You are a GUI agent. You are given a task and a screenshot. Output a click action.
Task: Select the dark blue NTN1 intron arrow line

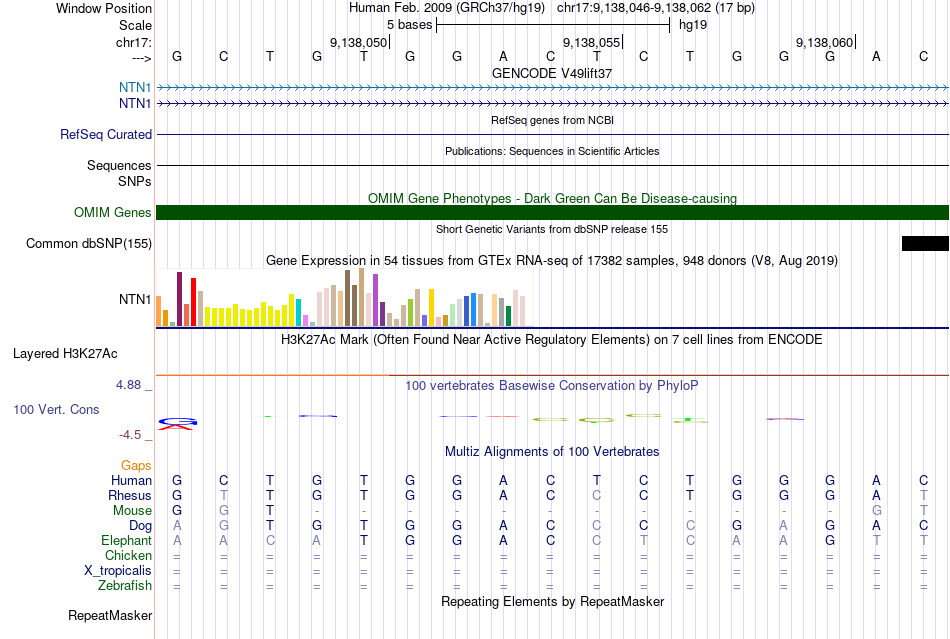(553, 104)
